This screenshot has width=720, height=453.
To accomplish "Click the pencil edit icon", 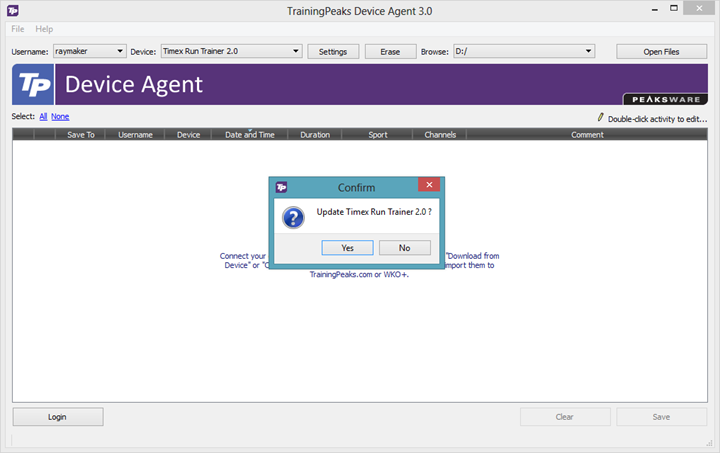I will coord(600,117).
